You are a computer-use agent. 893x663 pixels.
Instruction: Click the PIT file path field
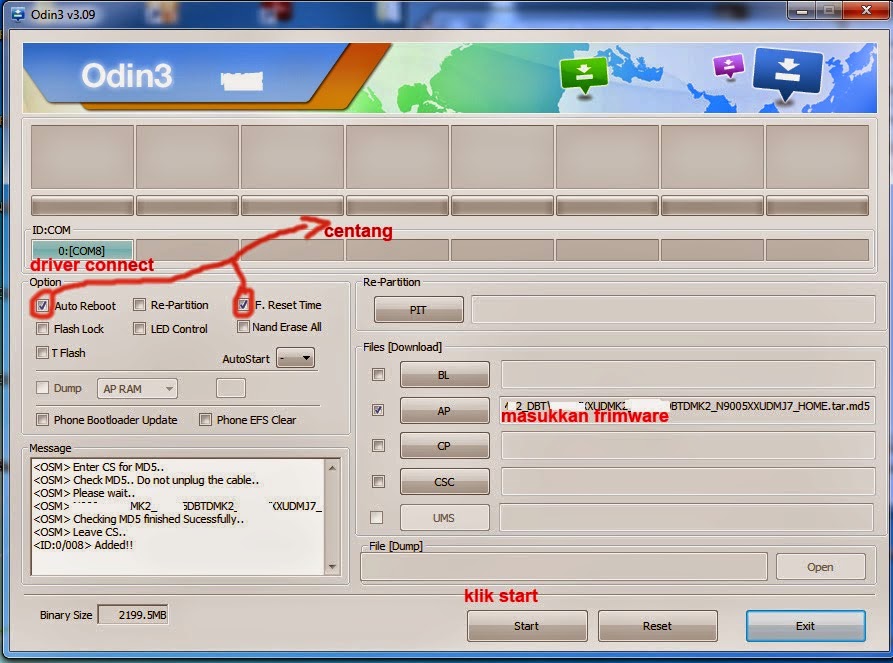[673, 309]
